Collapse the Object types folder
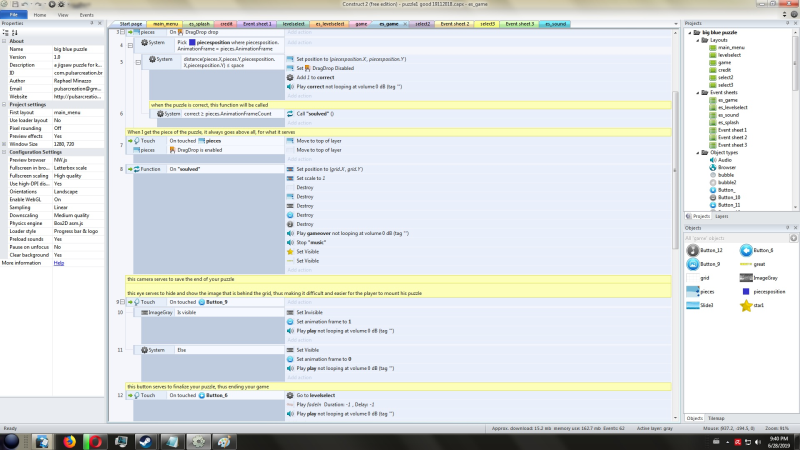Image resolution: width=800 pixels, height=450 pixels. [698, 152]
